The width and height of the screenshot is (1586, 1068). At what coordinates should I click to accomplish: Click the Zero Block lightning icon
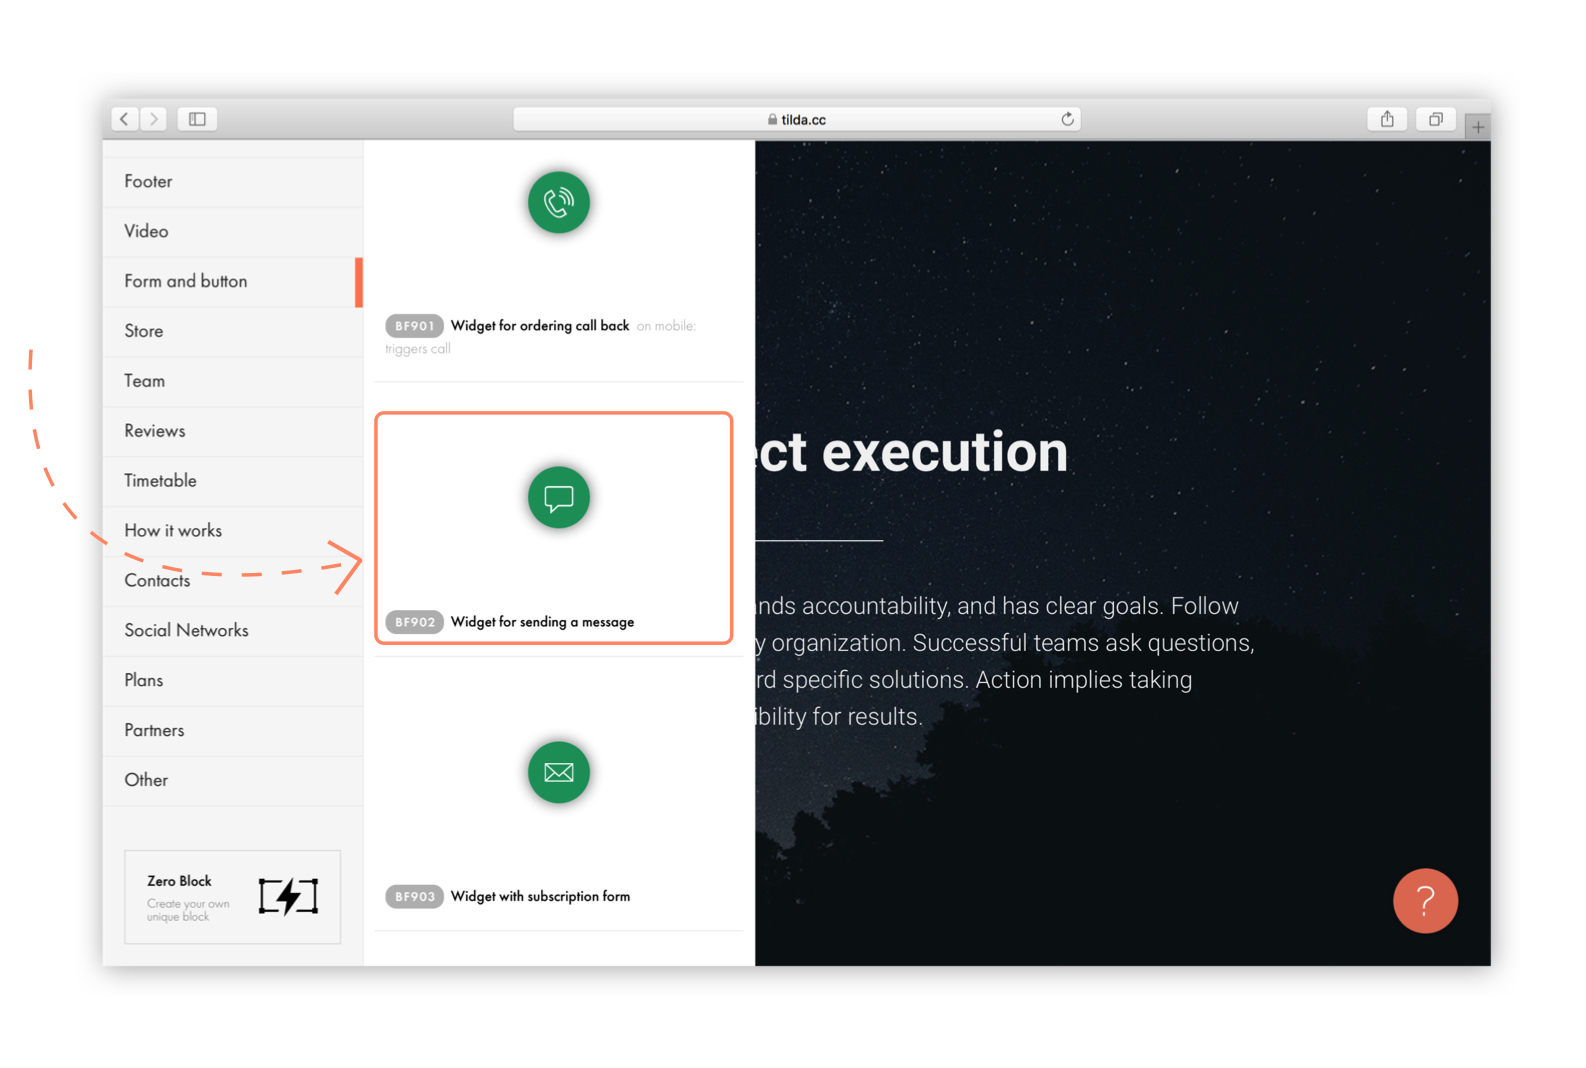tap(288, 896)
